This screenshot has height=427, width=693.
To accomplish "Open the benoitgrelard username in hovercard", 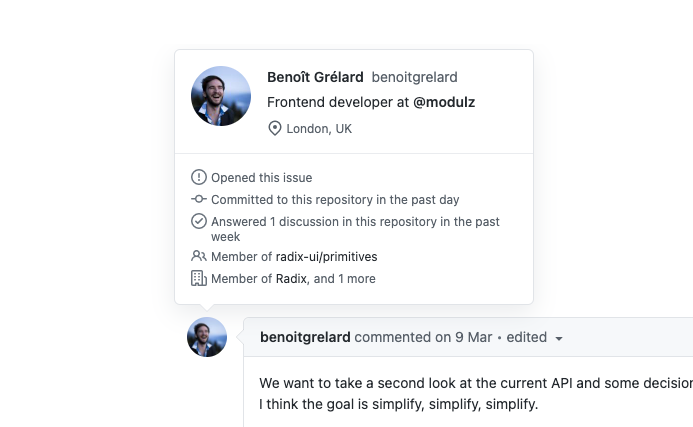I will coord(414,77).
